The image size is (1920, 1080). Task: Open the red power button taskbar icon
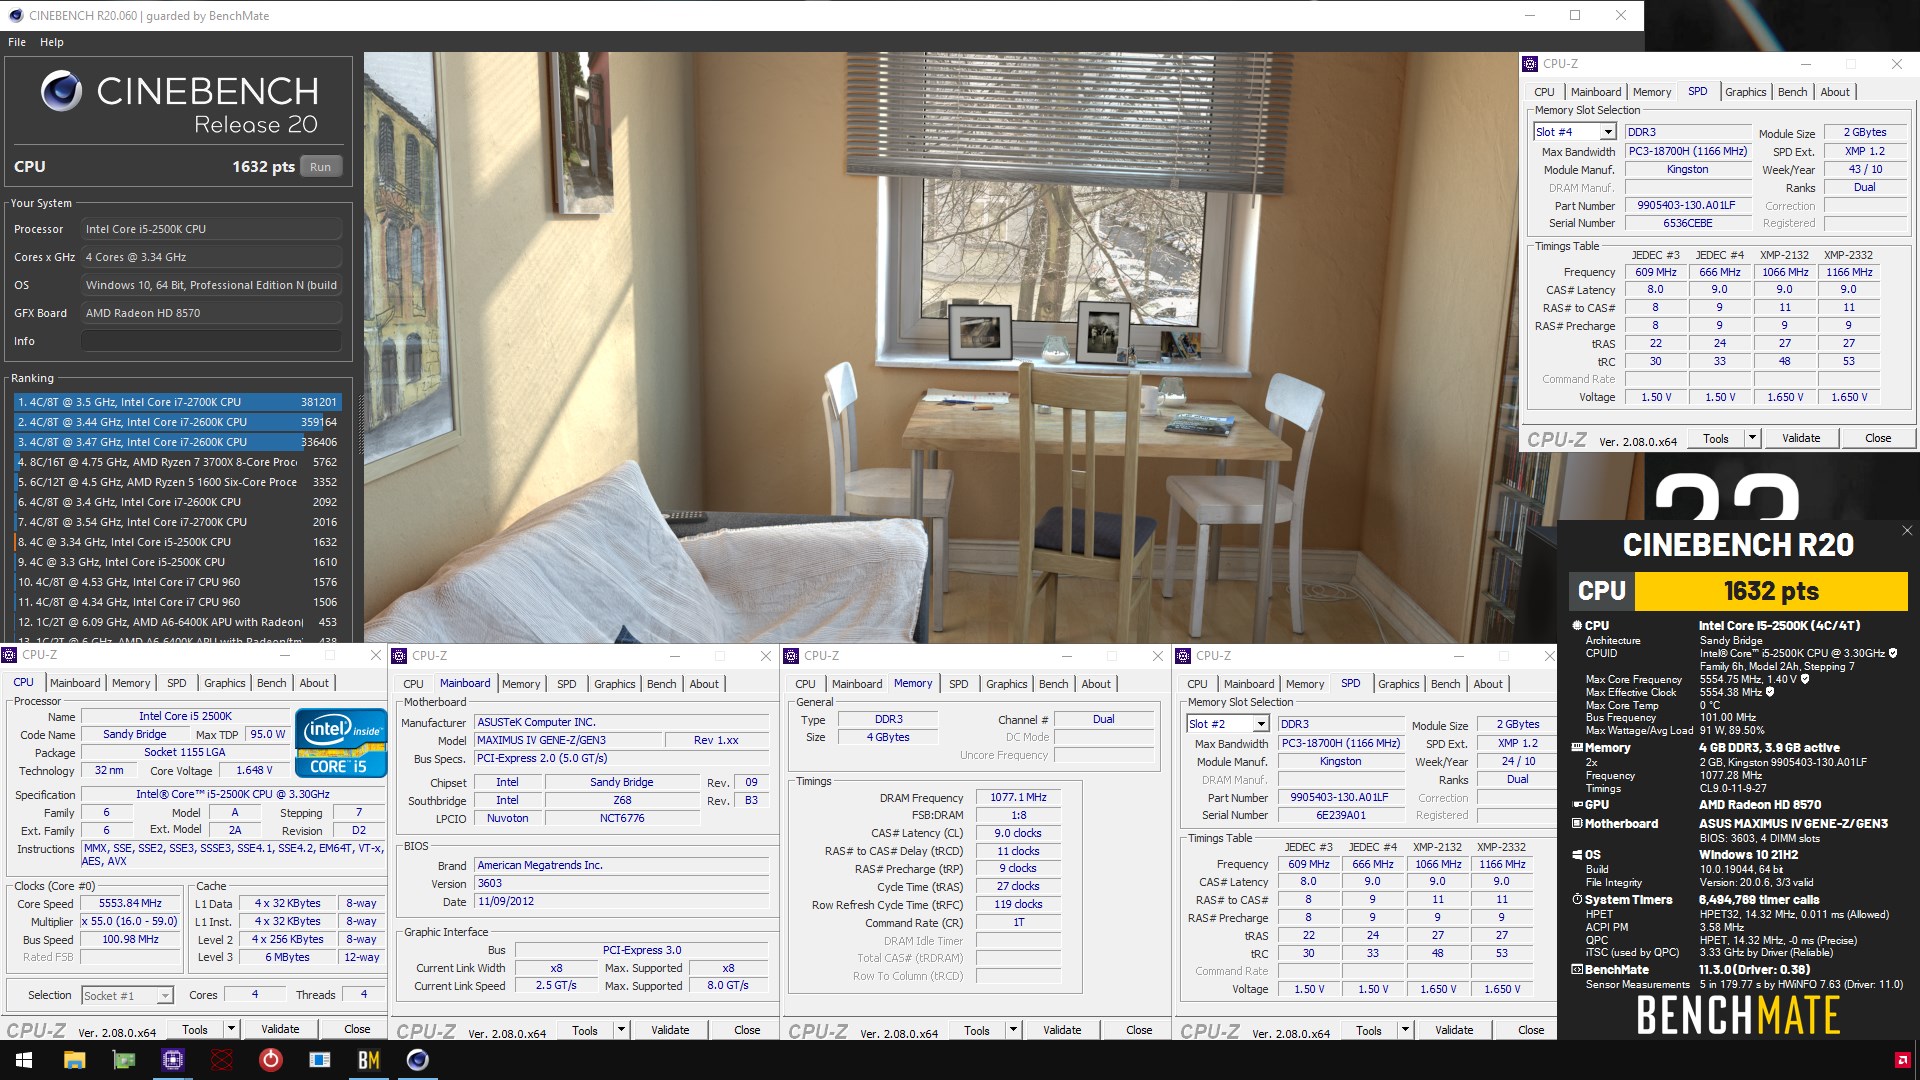click(x=271, y=1060)
